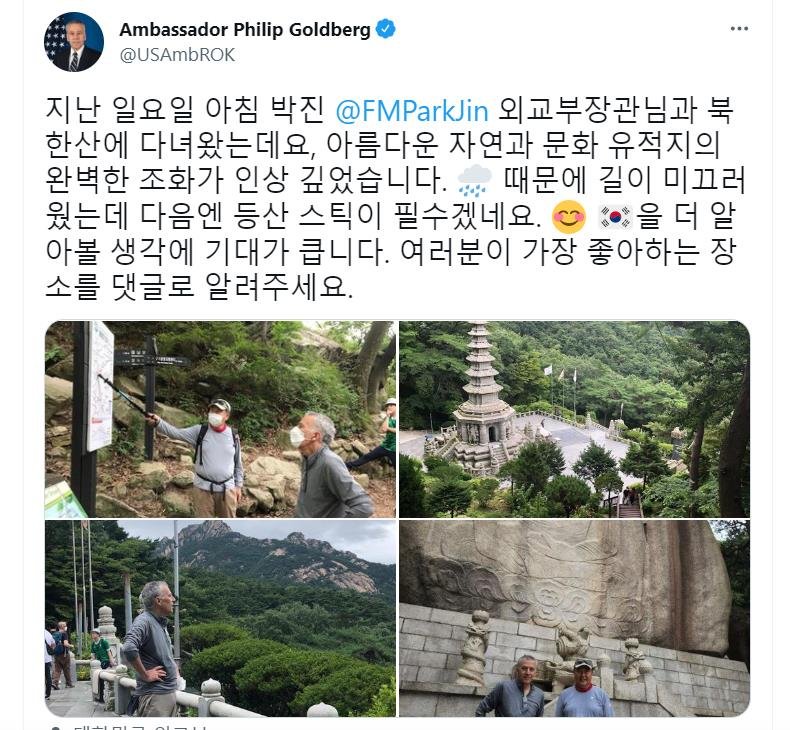Image resolution: width=790 pixels, height=730 pixels.
Task: Click the tagged account text below photos
Action: click(140, 727)
